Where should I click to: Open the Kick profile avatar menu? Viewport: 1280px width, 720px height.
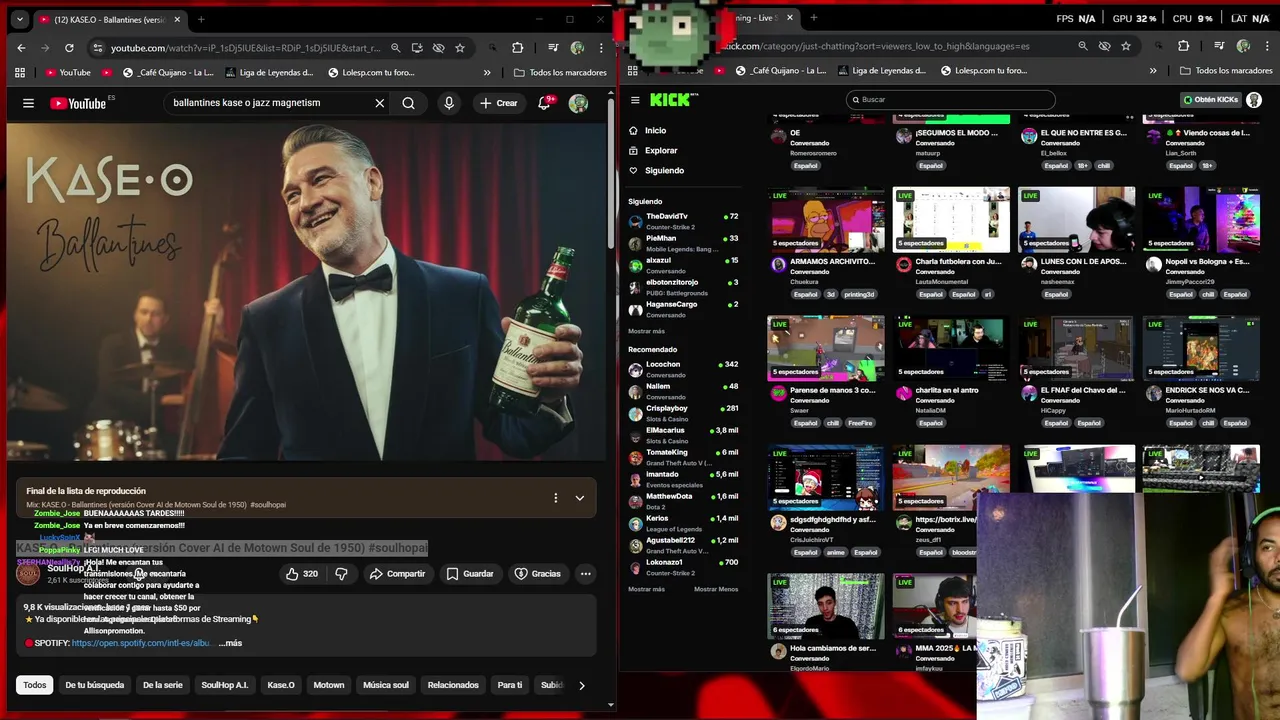[1254, 100]
